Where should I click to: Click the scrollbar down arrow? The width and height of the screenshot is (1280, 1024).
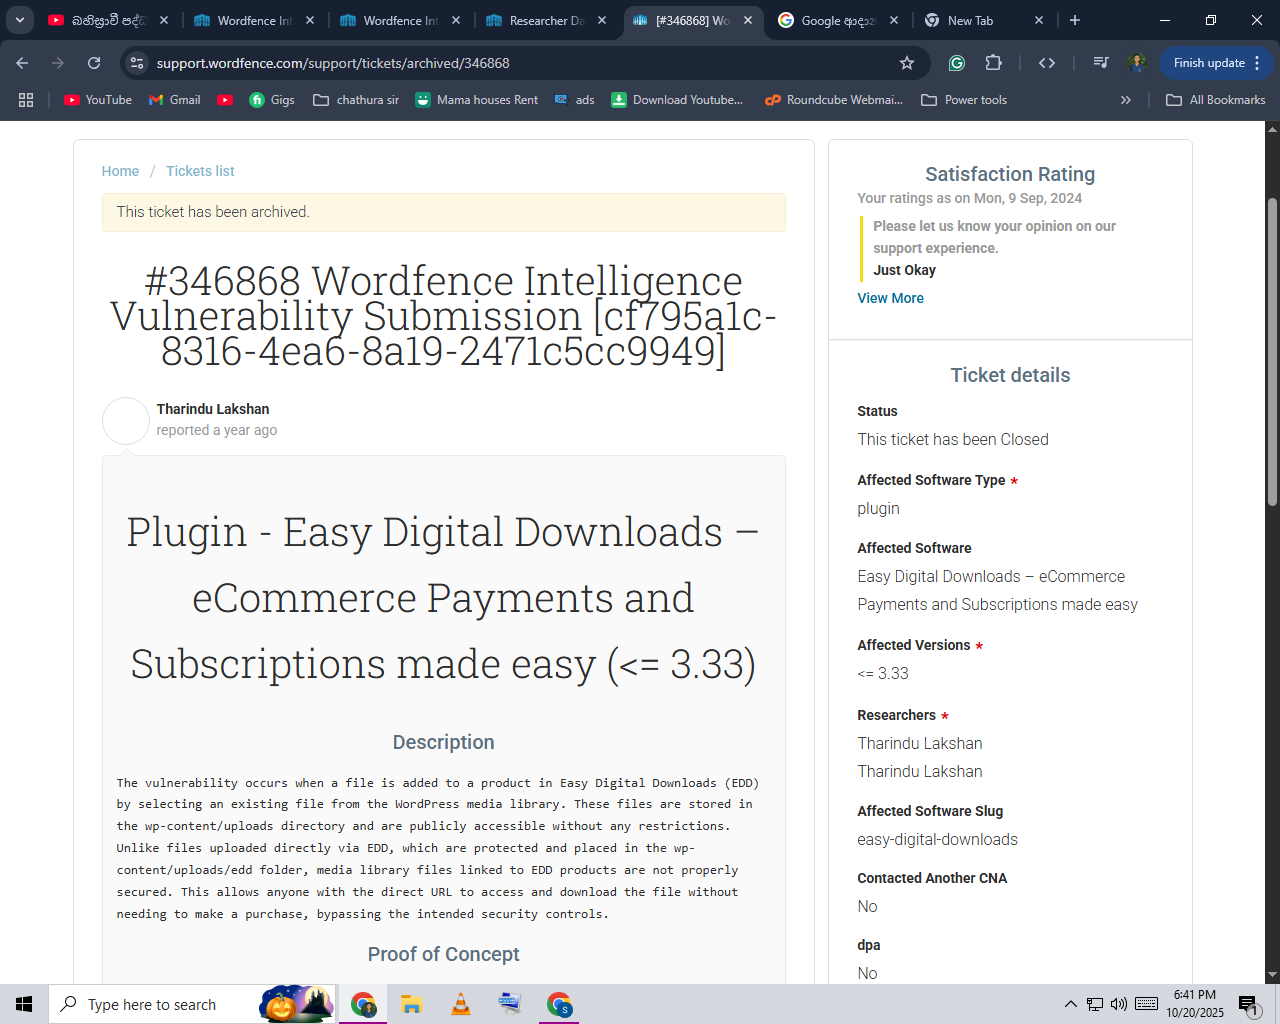1272,975
